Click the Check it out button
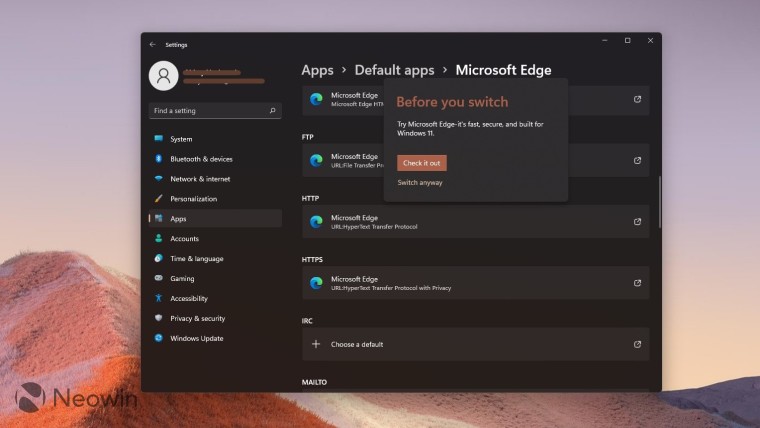 (422, 163)
